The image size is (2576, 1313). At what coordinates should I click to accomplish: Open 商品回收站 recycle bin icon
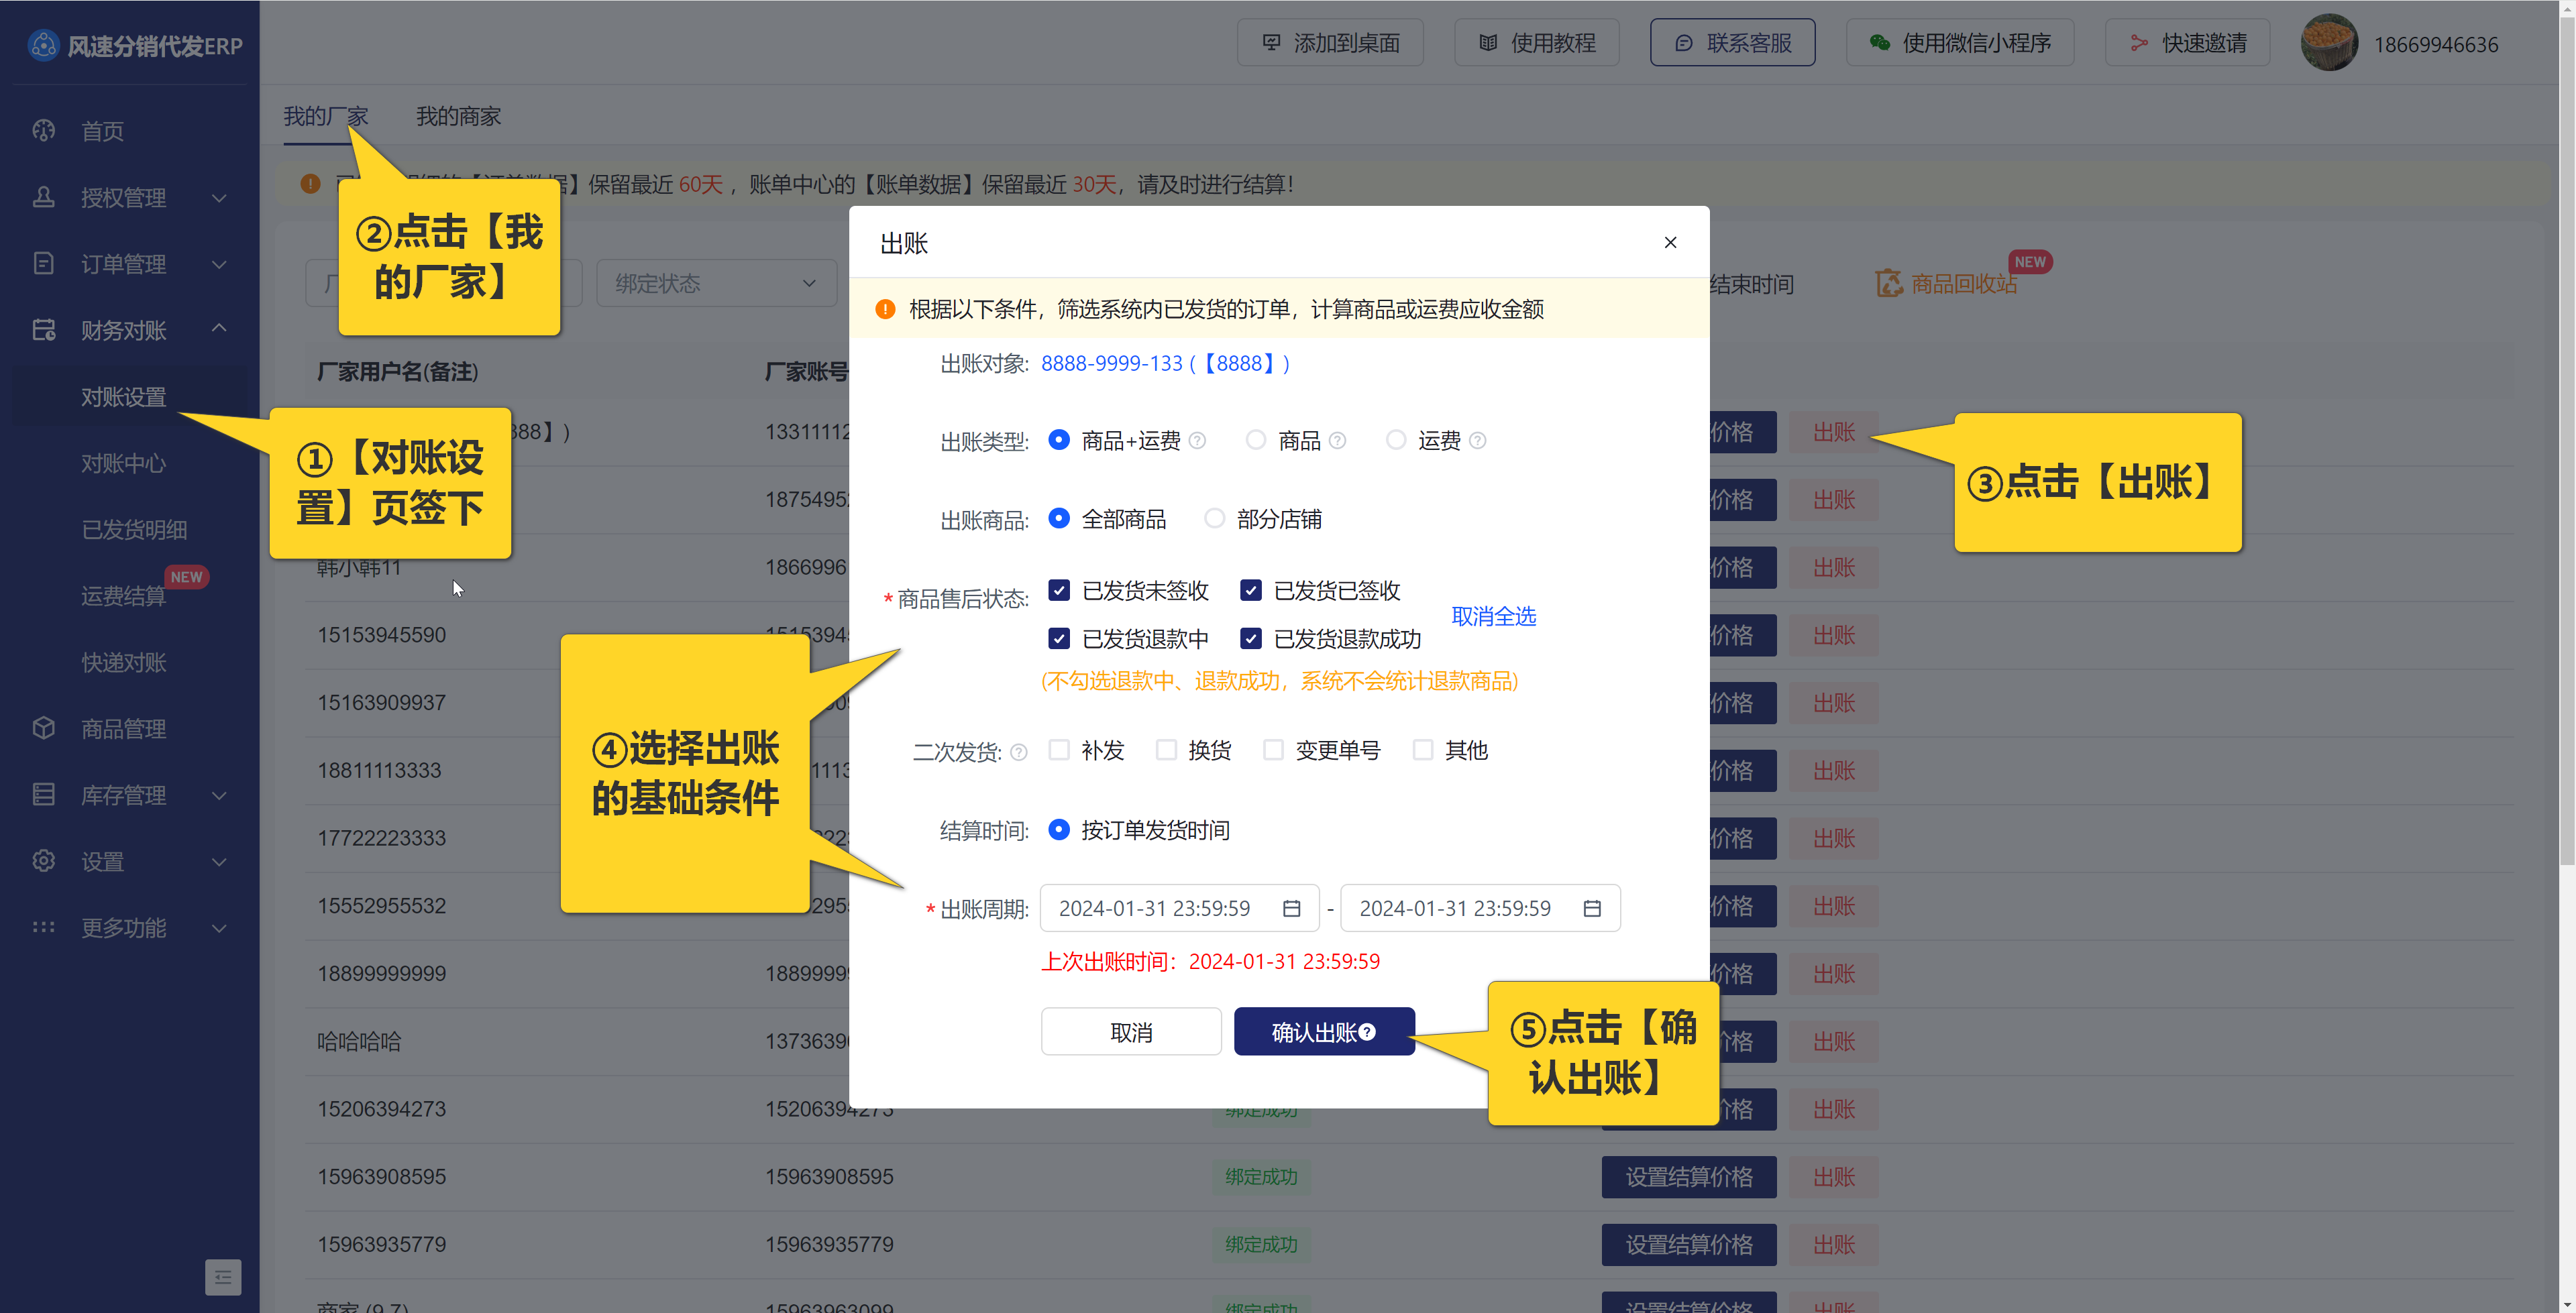(1888, 284)
